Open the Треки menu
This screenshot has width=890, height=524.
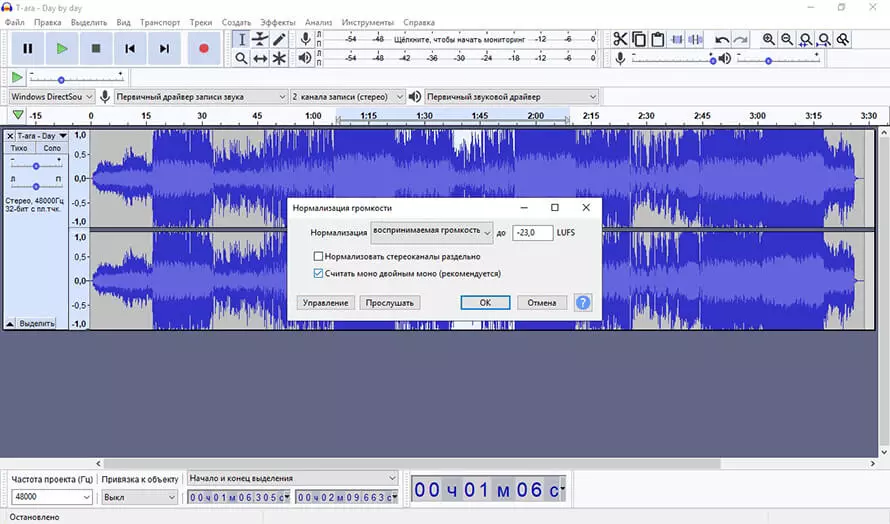click(x=201, y=22)
